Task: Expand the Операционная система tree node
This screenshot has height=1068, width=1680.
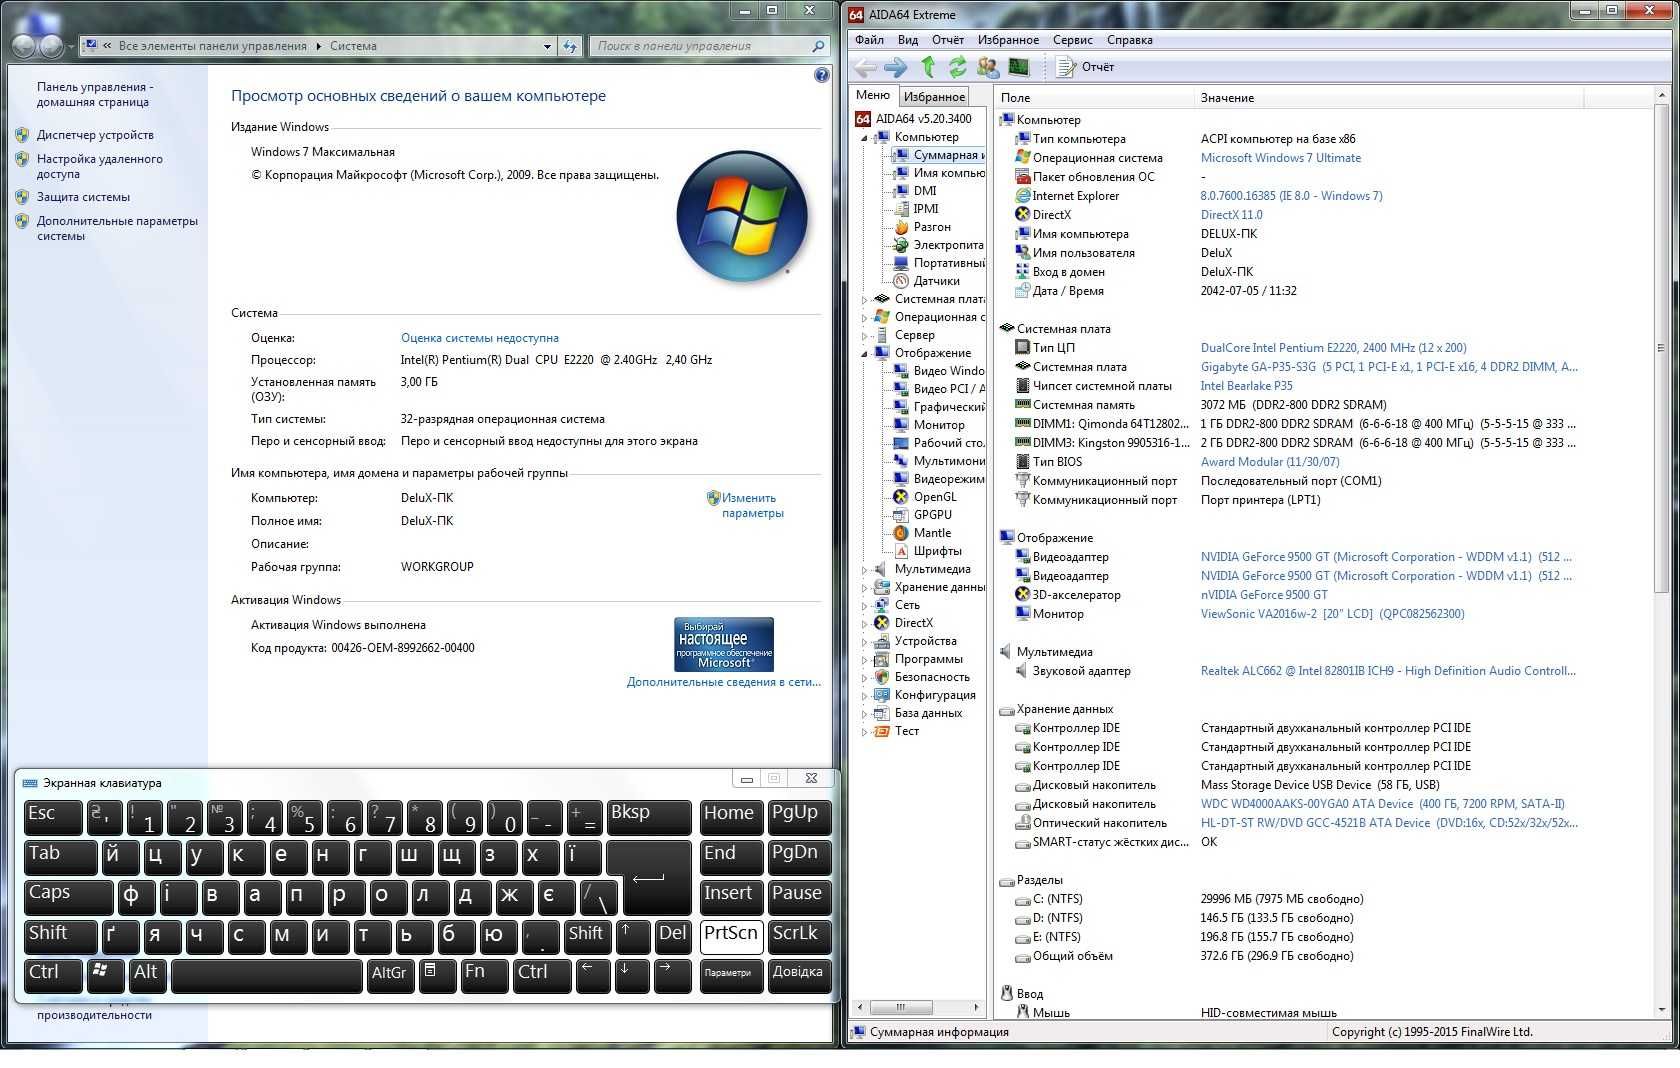Action: point(865,317)
